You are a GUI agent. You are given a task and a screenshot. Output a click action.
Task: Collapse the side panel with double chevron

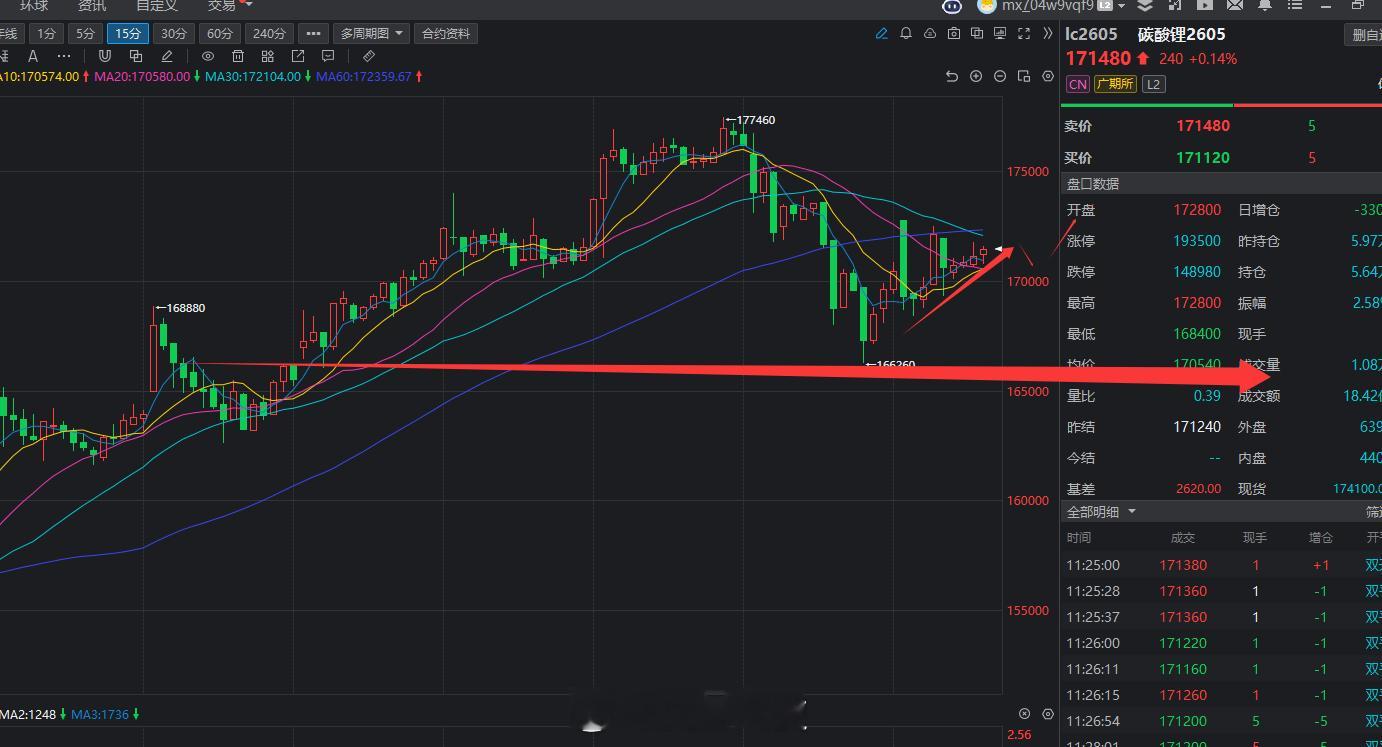[x=1048, y=33]
